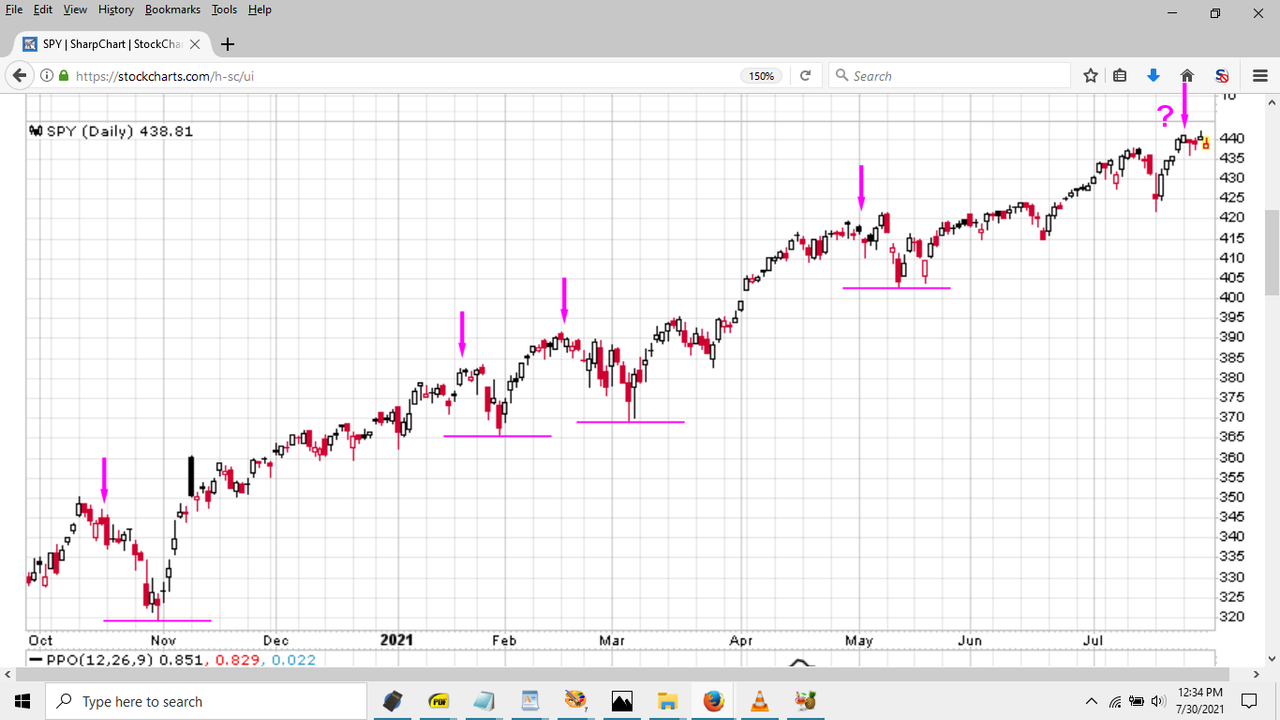The height and width of the screenshot is (720, 1280).
Task: Click the horizontal scrollbar left arrow
Action: click(9, 675)
